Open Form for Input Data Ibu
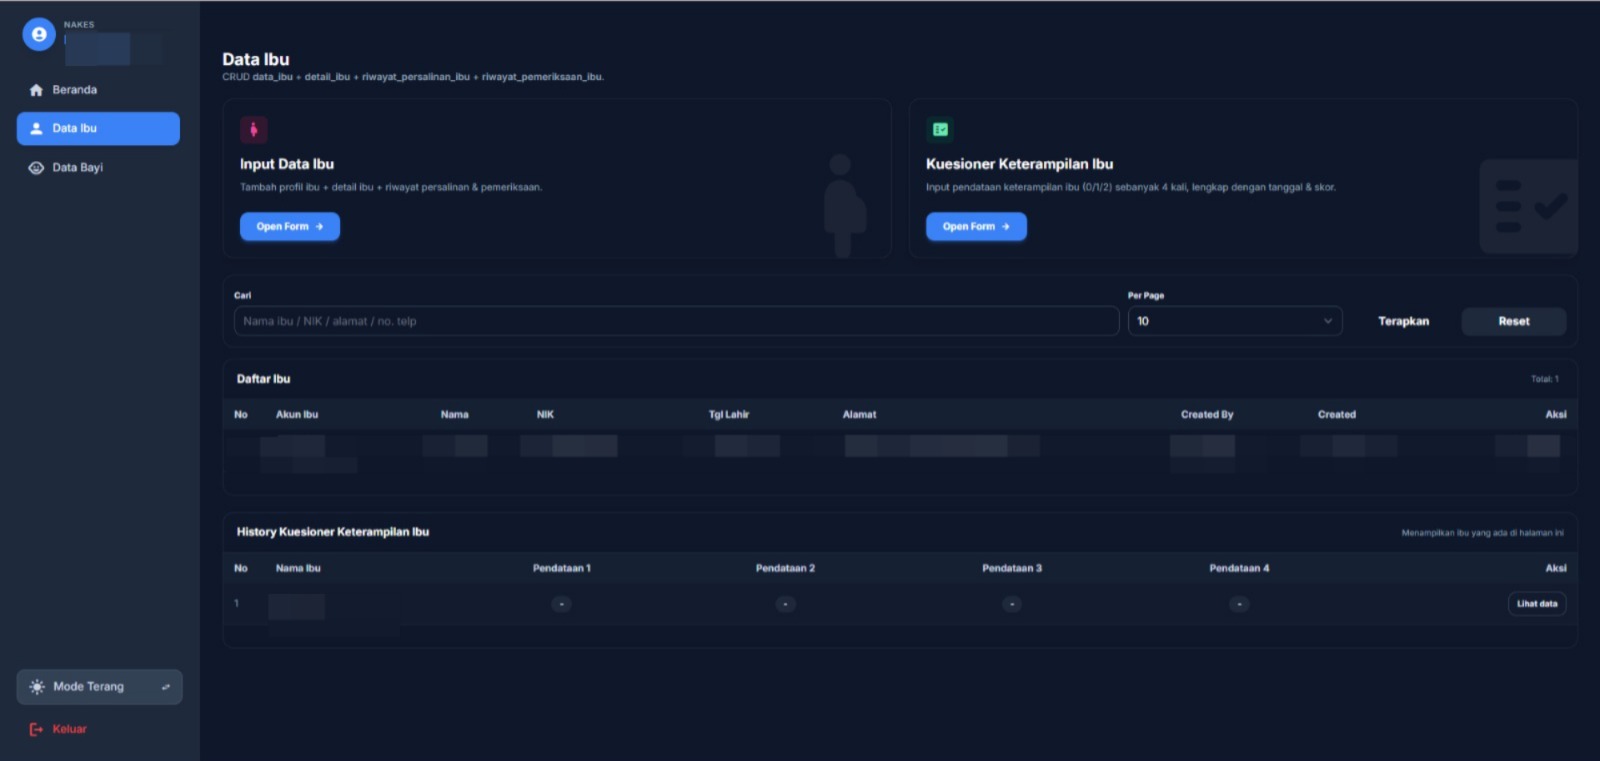 pyautogui.click(x=289, y=227)
